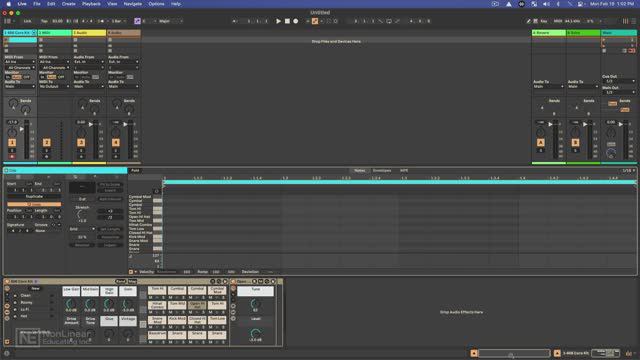
Task: Toggle track 1 activator button
Action: pyautogui.click(x=12, y=142)
